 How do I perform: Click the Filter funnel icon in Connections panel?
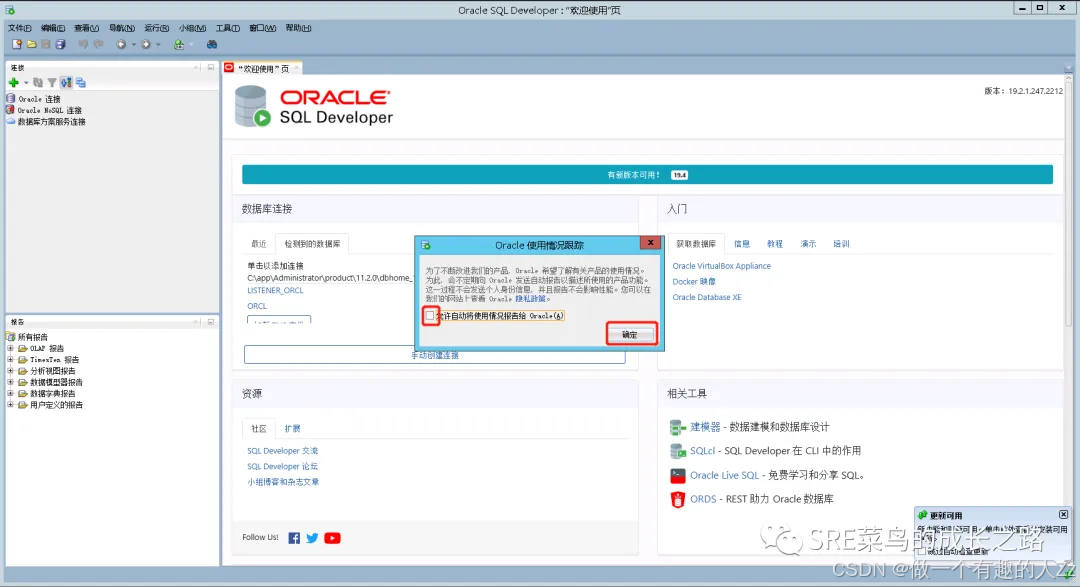click(52, 83)
